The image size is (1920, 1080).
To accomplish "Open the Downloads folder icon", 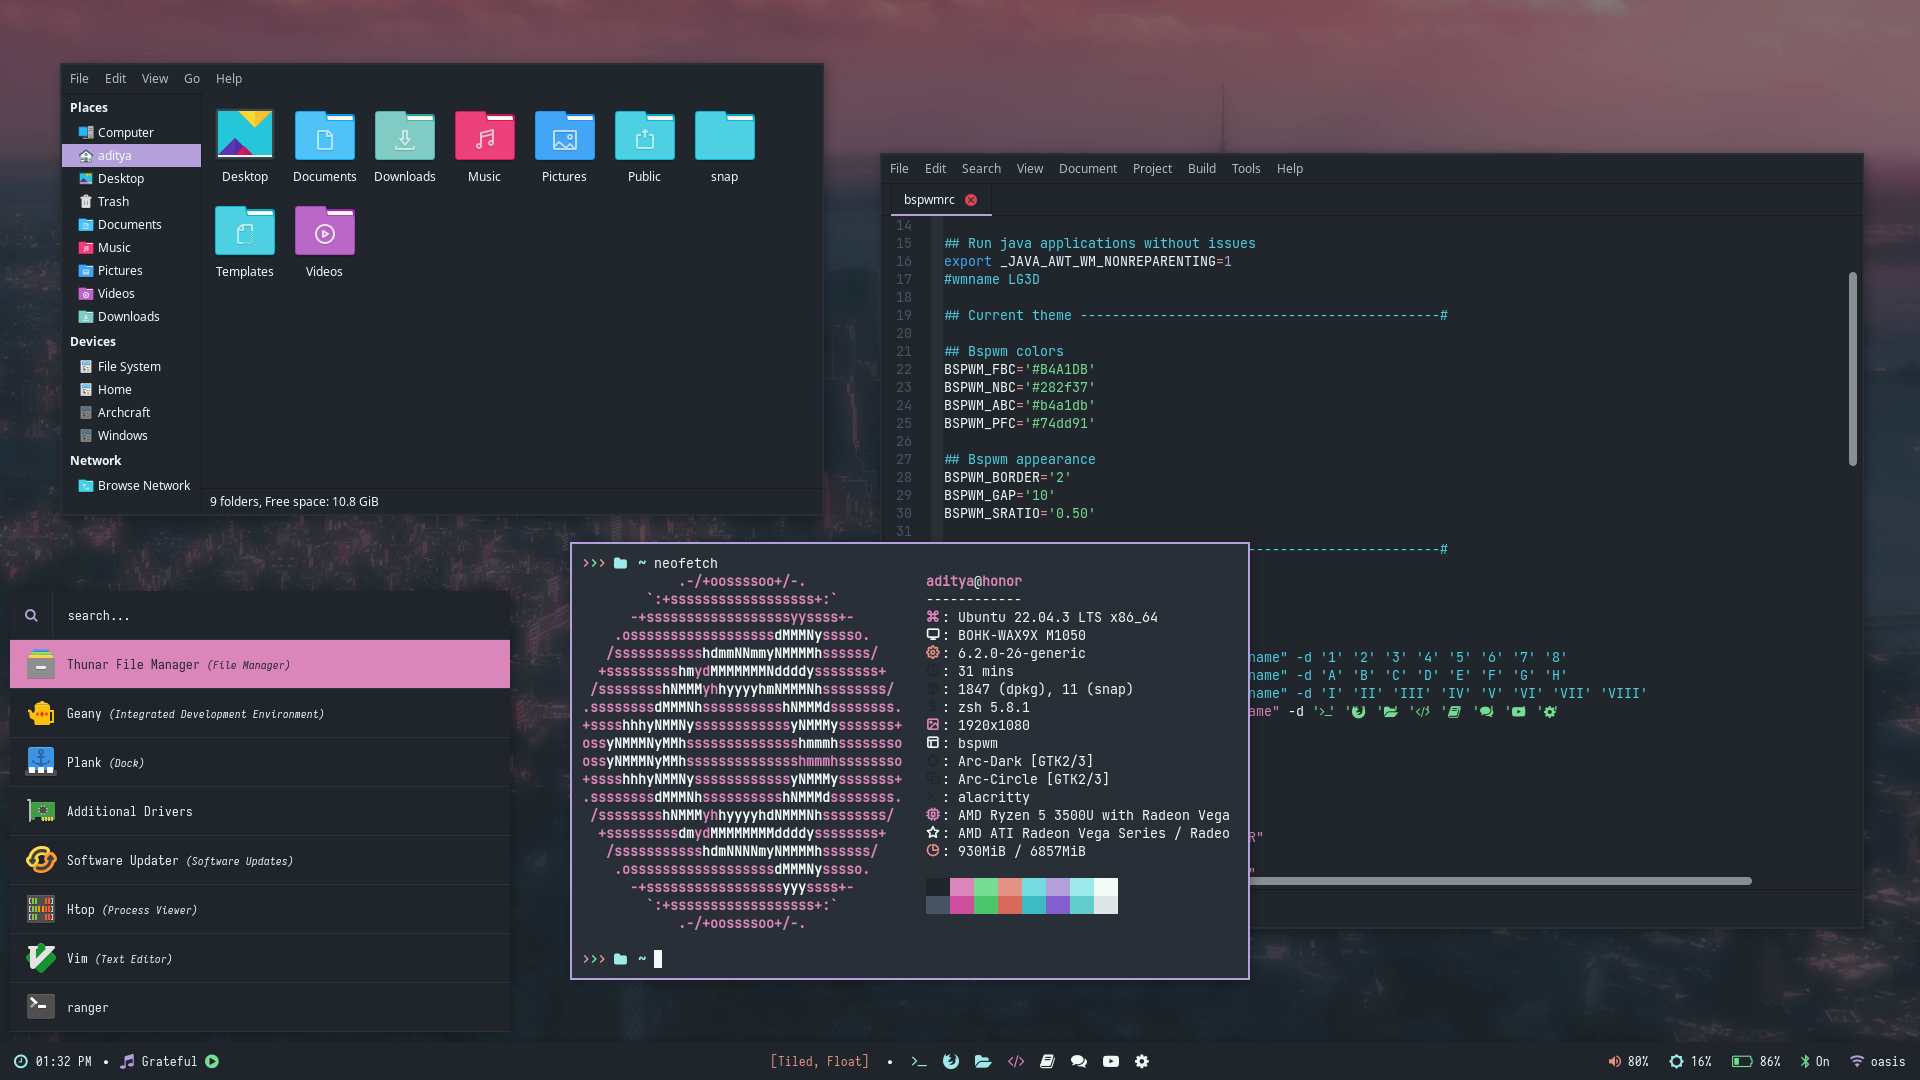I will click(405, 137).
